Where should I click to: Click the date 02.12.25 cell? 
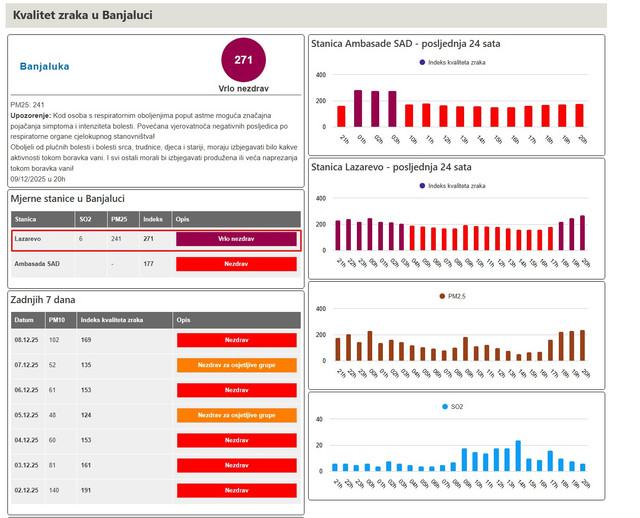[x=27, y=490]
